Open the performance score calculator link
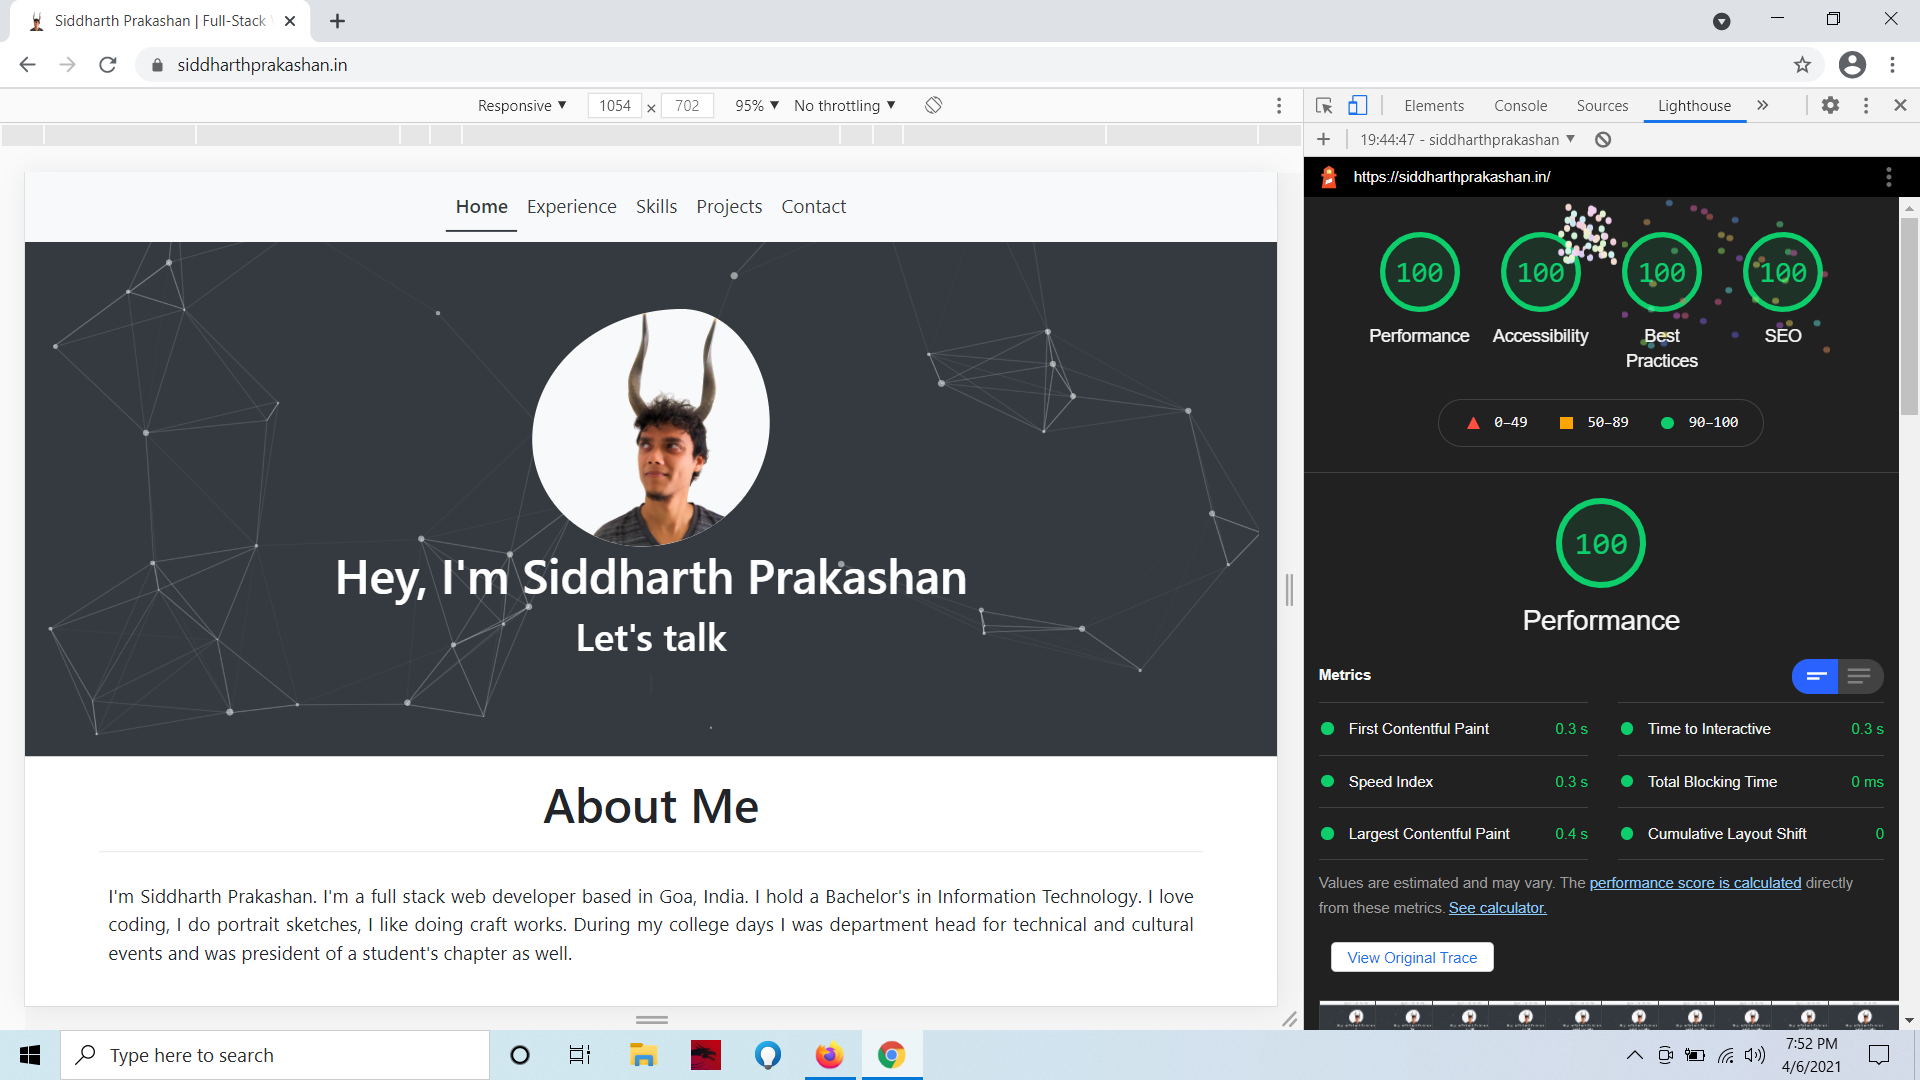The image size is (1920, 1080). [x=1694, y=882]
